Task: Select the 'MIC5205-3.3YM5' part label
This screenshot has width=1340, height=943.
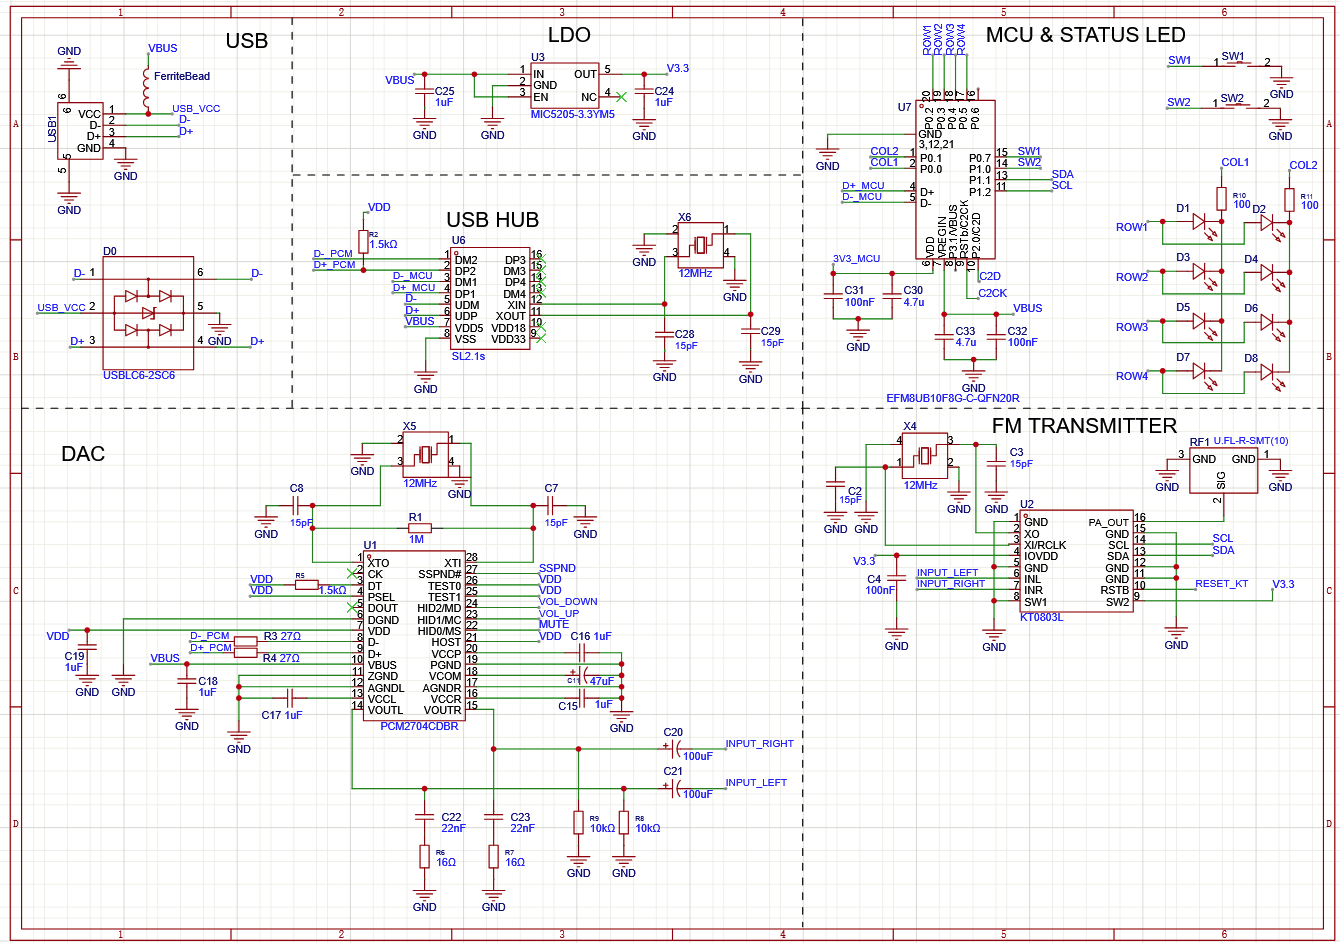Action: click(573, 114)
